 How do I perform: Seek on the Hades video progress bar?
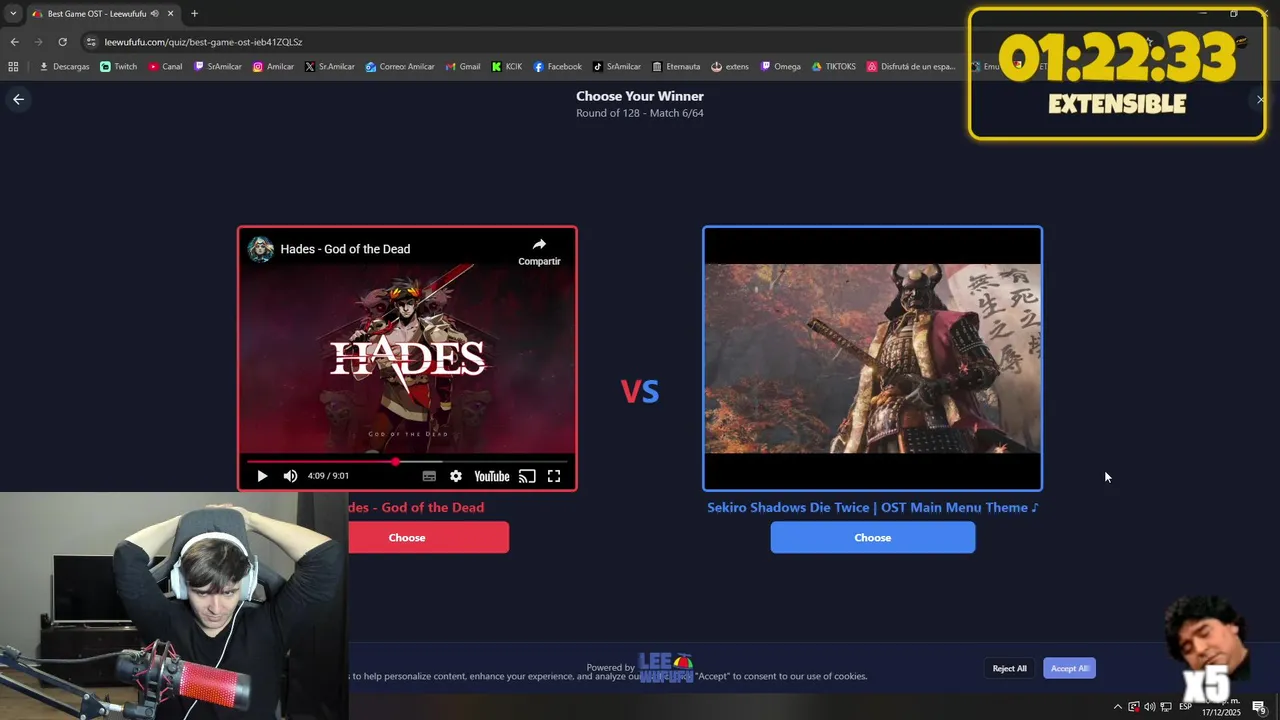(x=407, y=462)
